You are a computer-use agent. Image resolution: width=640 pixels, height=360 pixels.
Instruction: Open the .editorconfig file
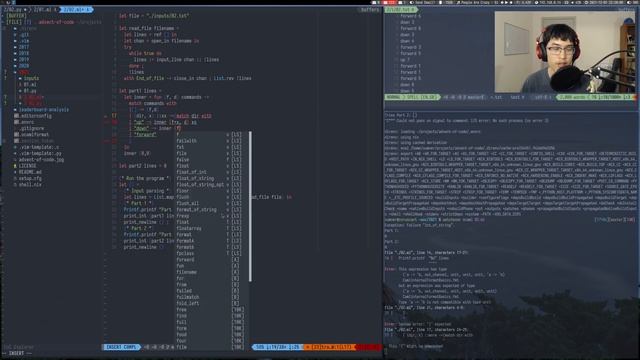coord(35,116)
